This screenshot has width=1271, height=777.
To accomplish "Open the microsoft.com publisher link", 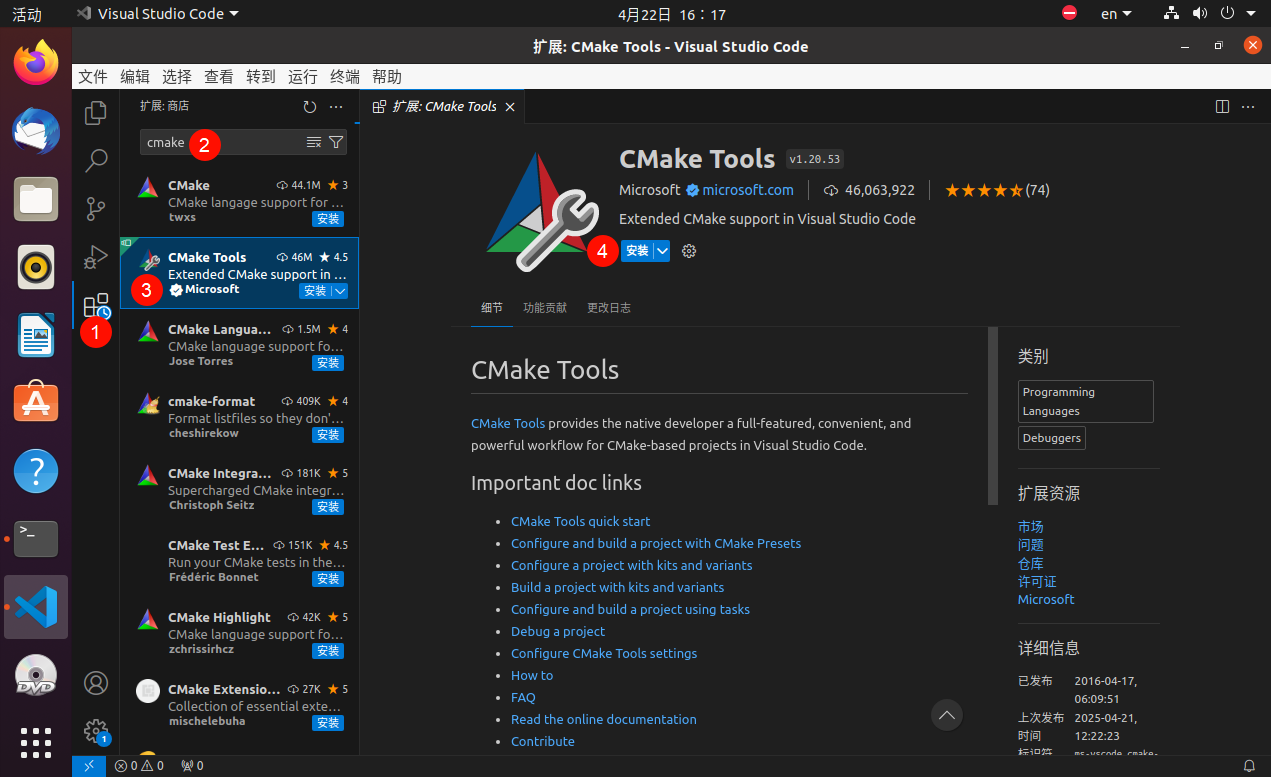I will 748,190.
